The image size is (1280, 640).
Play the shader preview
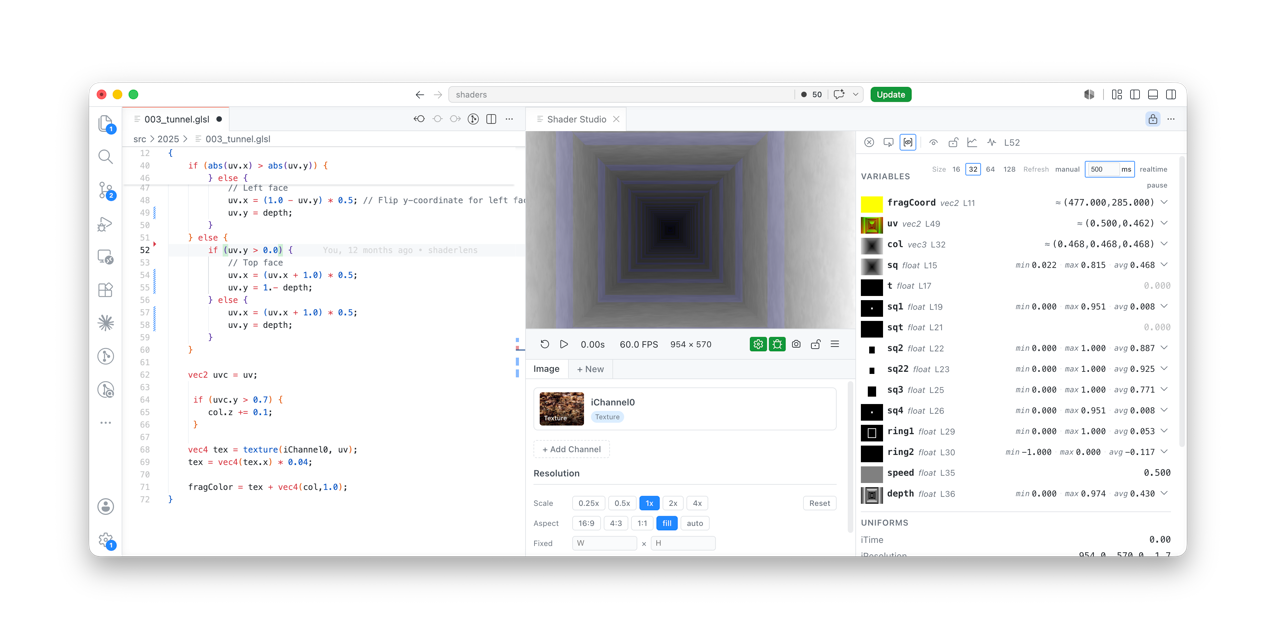tap(564, 344)
